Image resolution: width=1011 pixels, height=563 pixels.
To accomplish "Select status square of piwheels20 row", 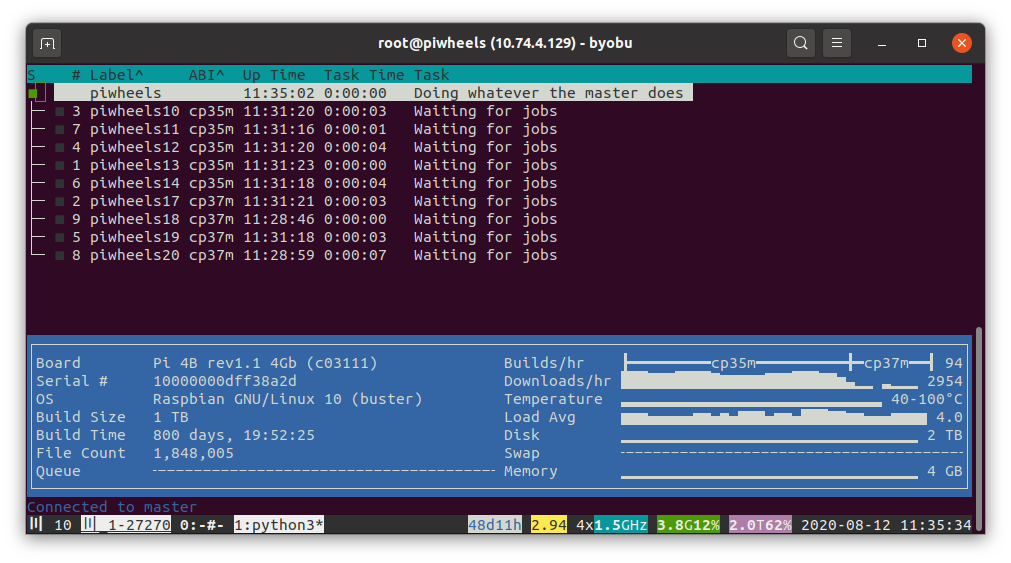I will click(59, 256).
